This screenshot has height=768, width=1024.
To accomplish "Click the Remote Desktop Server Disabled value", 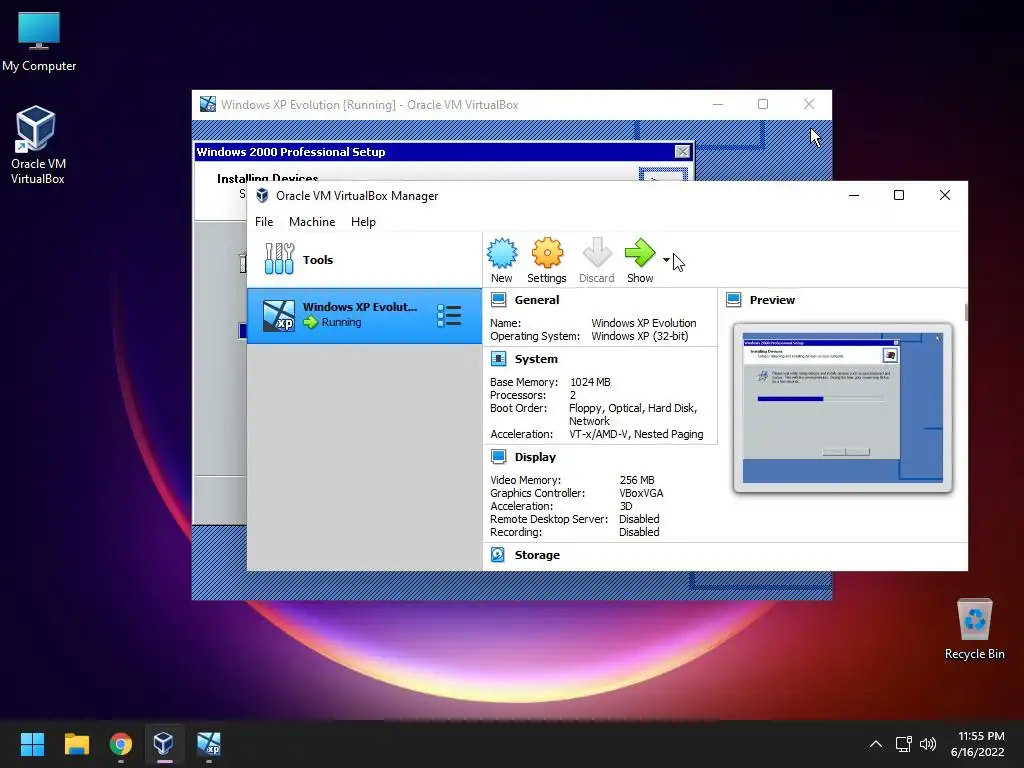I will point(639,519).
